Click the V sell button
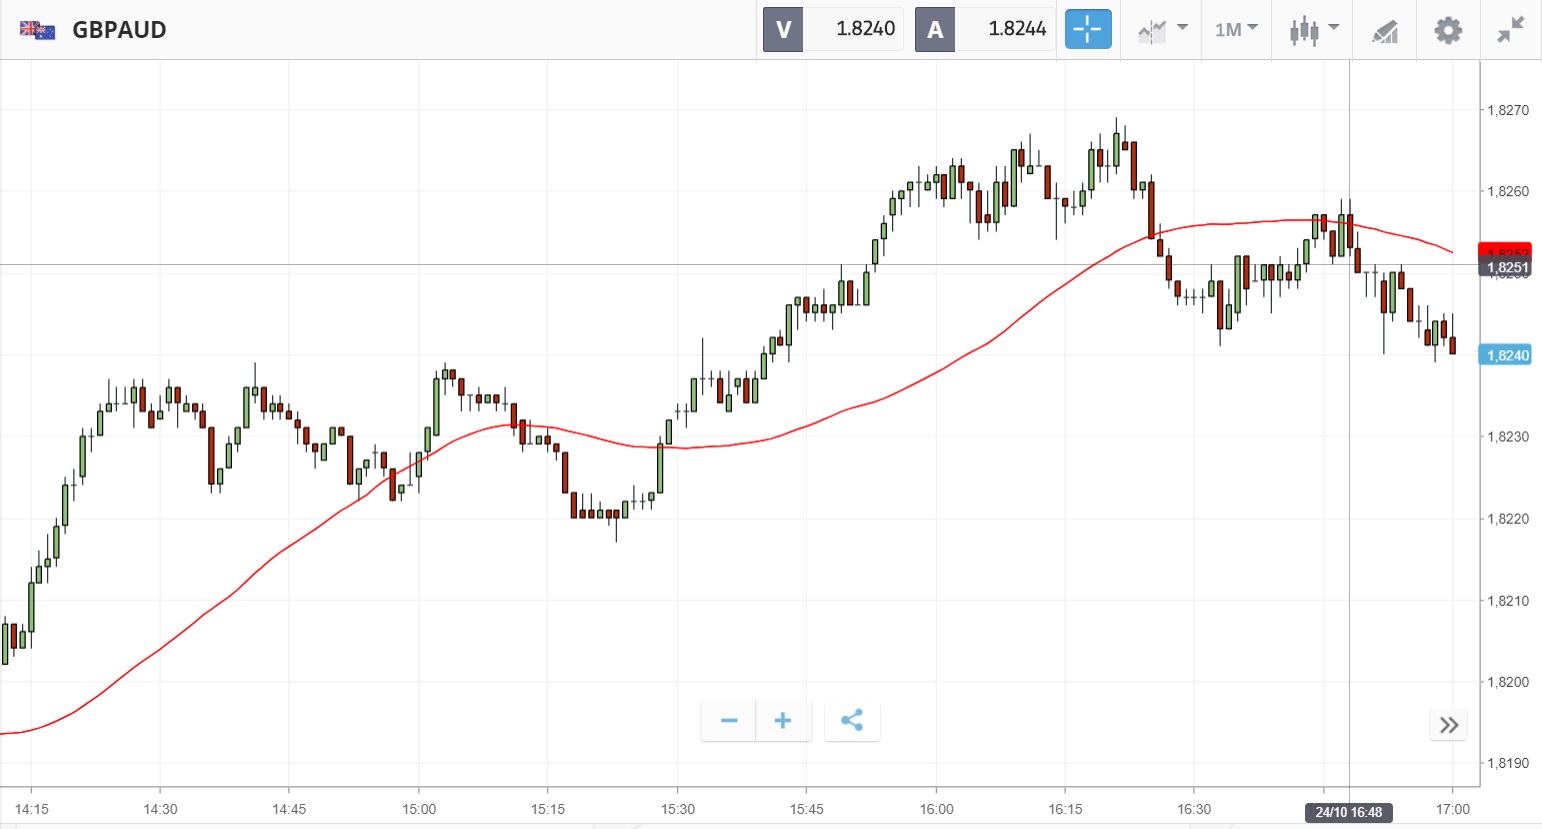Image resolution: width=1542 pixels, height=829 pixels. [x=783, y=29]
